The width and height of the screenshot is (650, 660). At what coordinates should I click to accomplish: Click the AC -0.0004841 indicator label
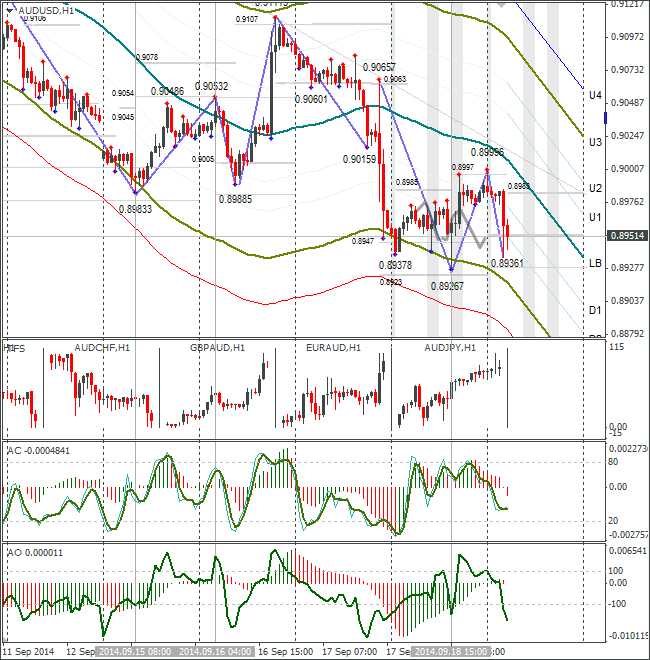coord(39,451)
